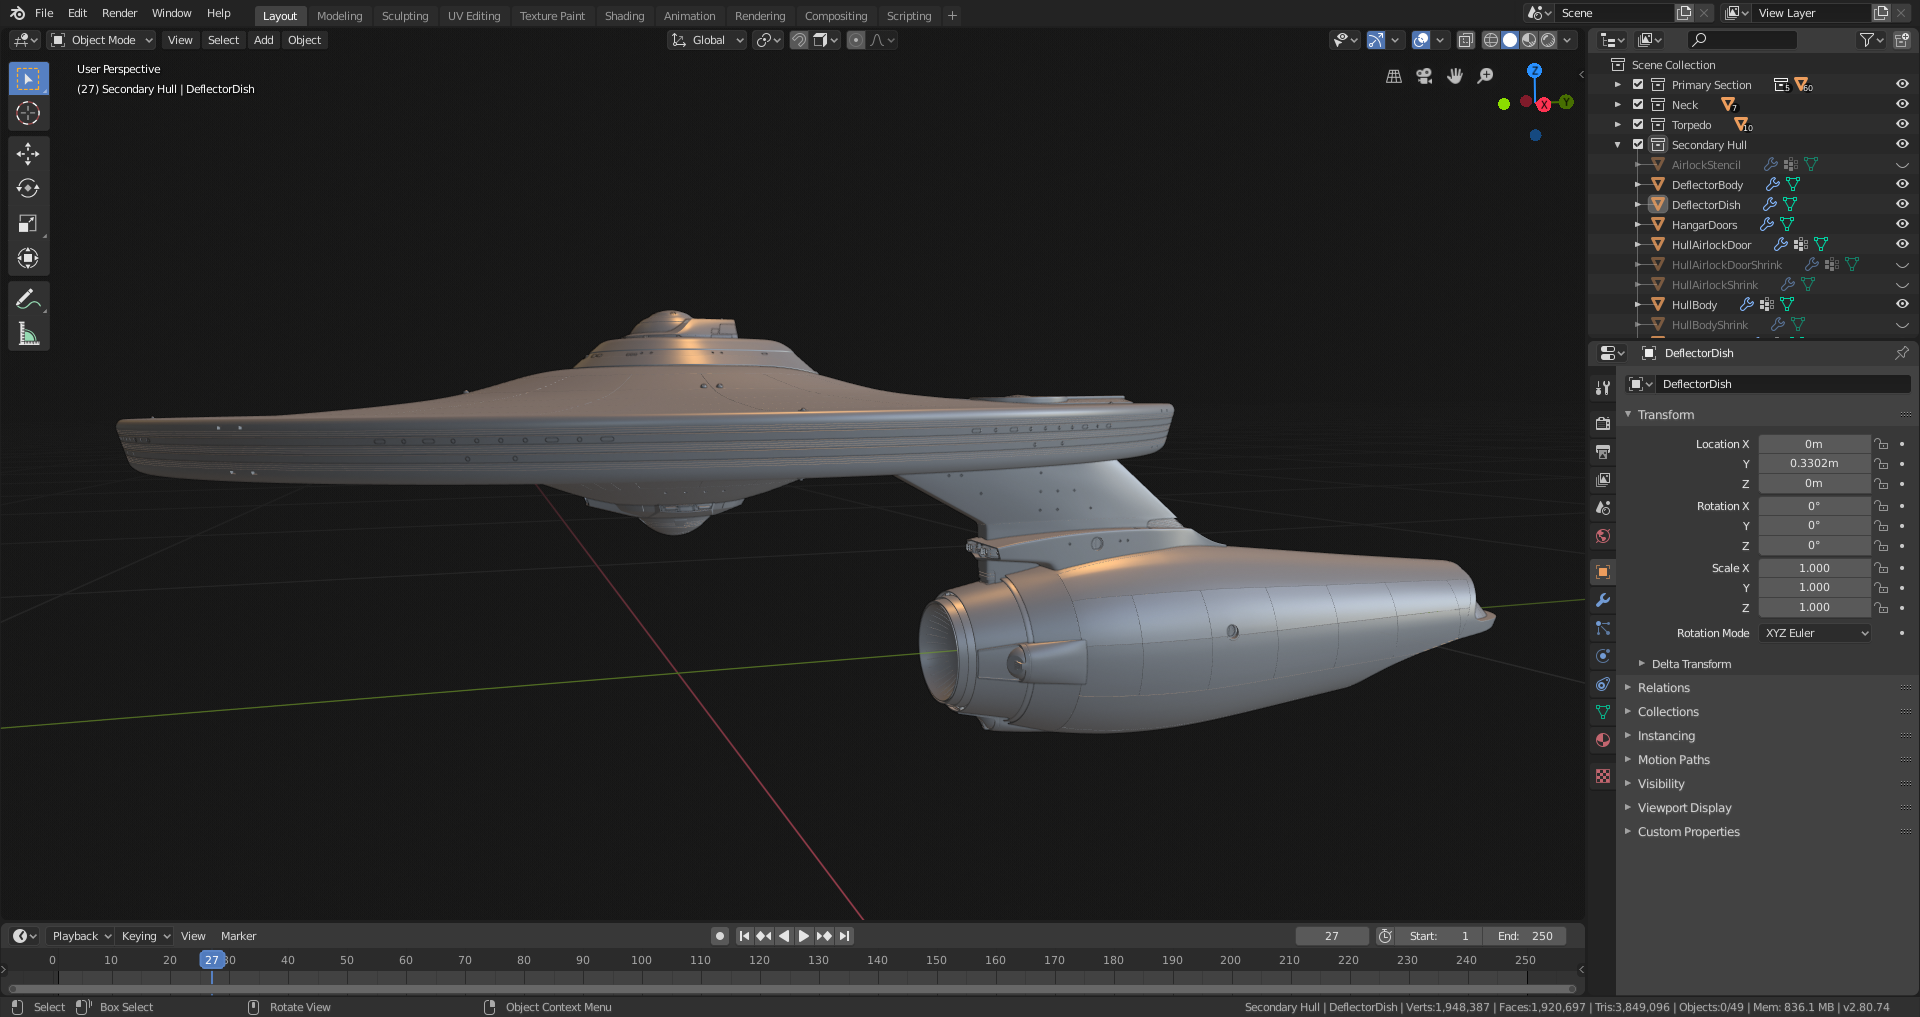Add a new workspace with plus button

coord(952,16)
